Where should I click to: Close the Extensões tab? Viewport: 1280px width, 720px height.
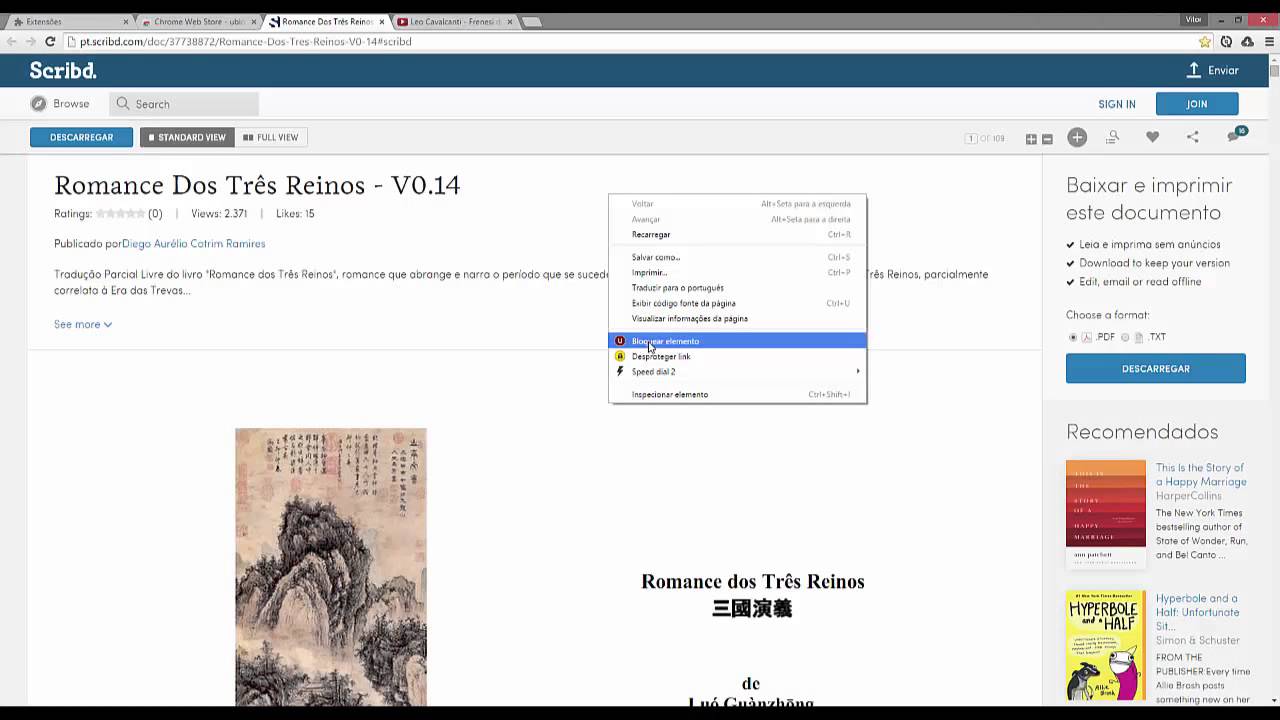[125, 21]
